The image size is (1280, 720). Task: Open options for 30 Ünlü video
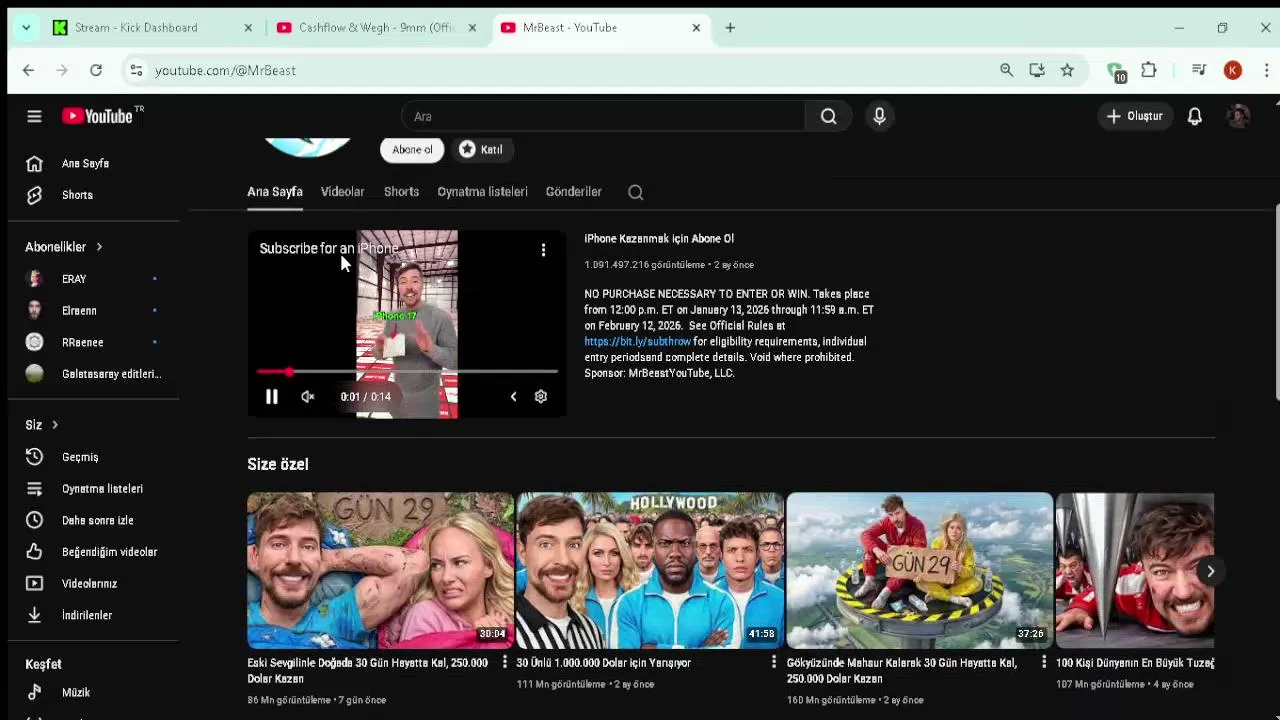(x=773, y=663)
